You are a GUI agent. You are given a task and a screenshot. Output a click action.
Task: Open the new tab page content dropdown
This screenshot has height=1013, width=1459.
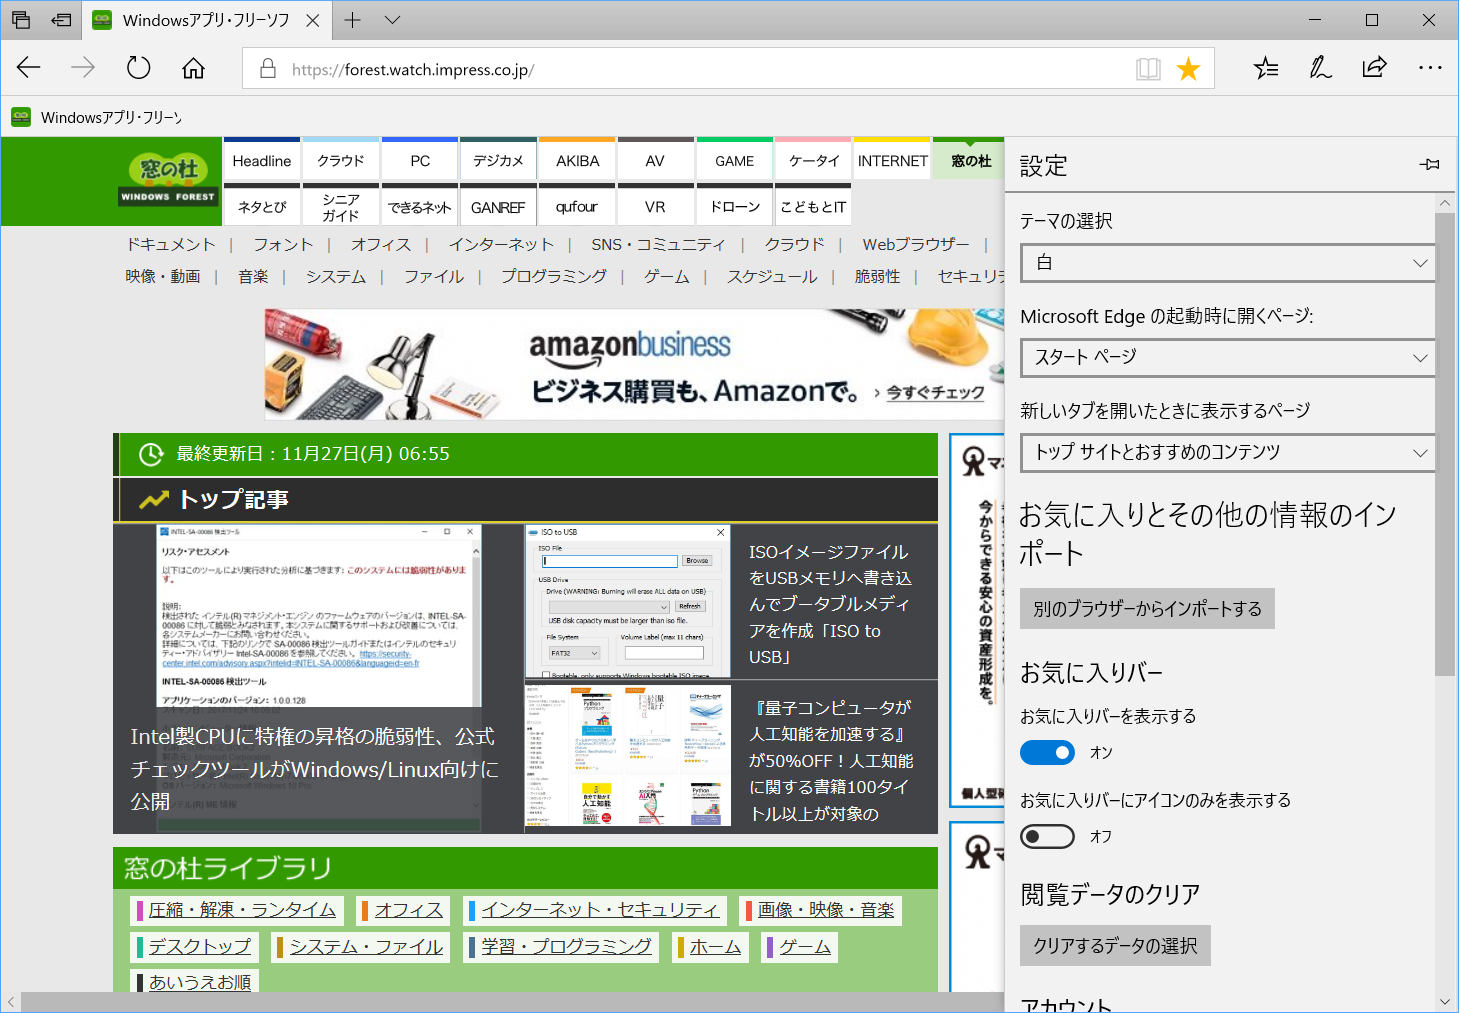tap(1227, 453)
